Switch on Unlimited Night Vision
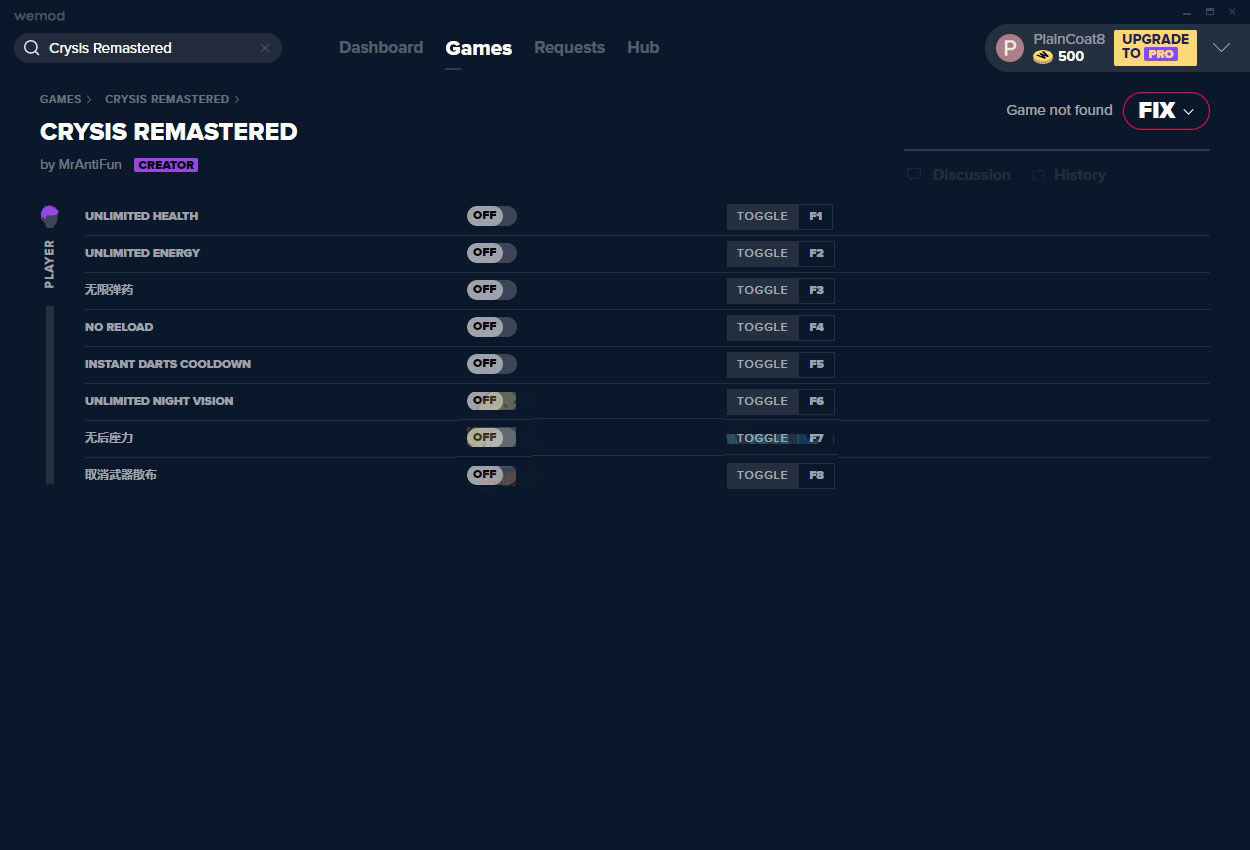 (x=491, y=401)
